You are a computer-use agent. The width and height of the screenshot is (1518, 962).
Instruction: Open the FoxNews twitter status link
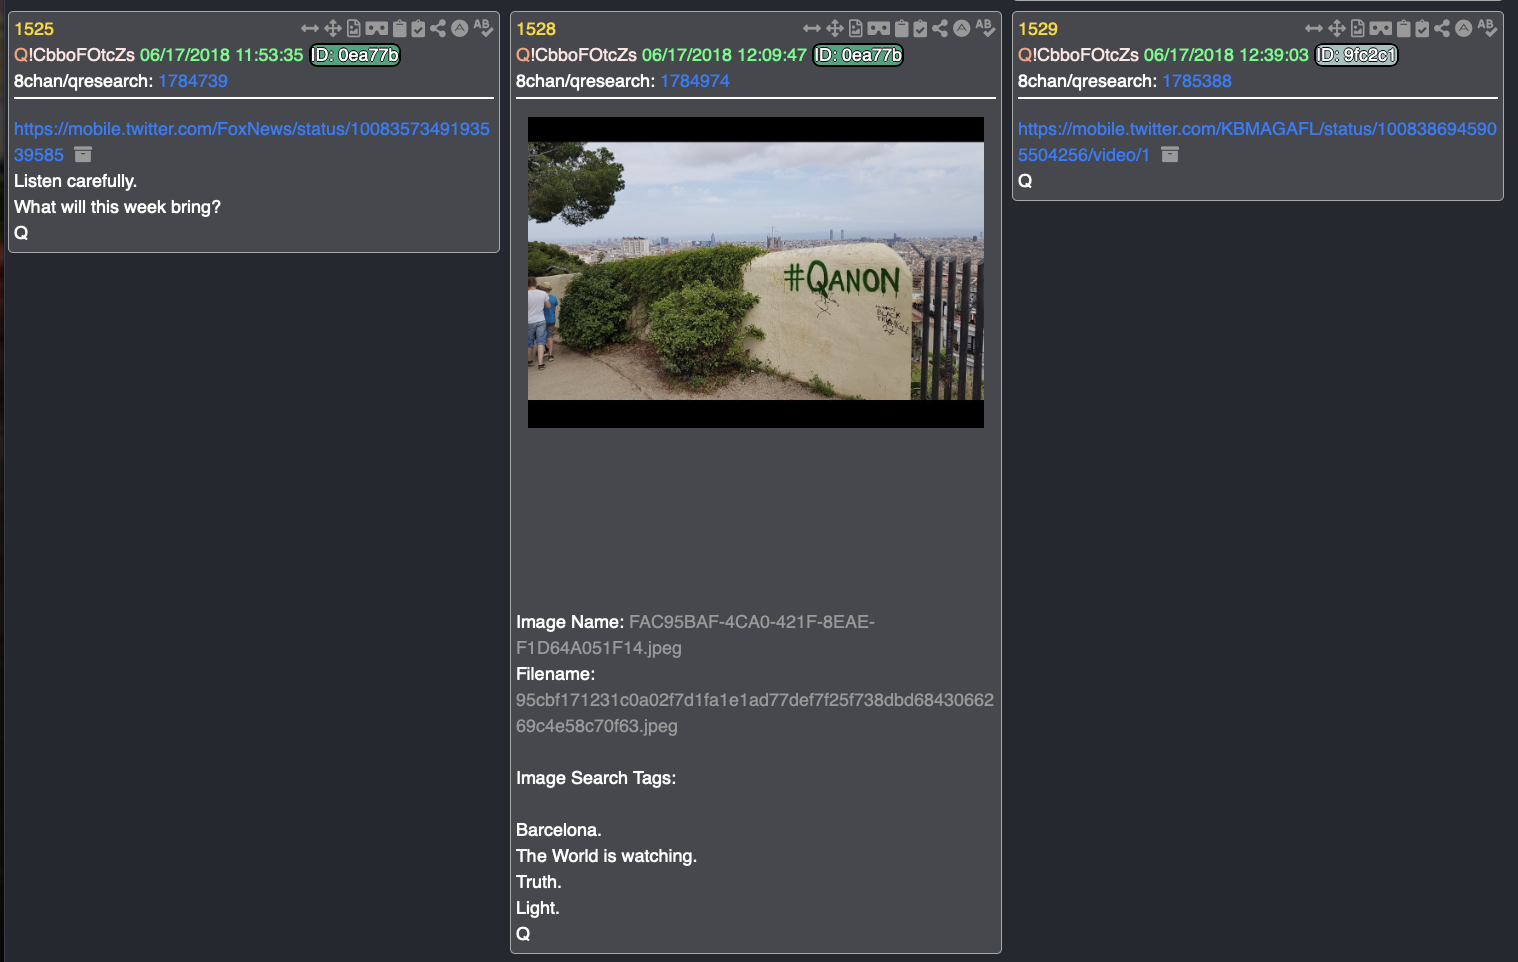(x=252, y=142)
